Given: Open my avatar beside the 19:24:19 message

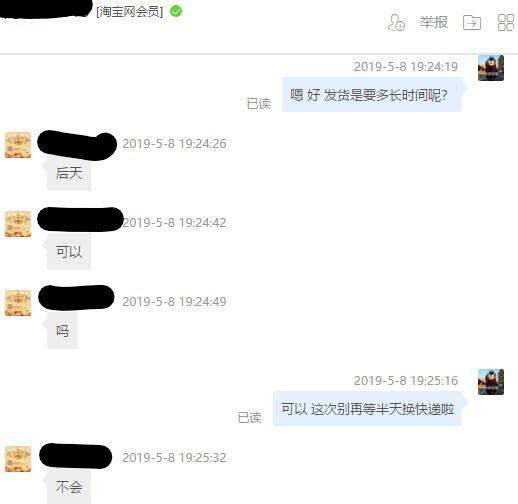Looking at the screenshot, I should [491, 68].
